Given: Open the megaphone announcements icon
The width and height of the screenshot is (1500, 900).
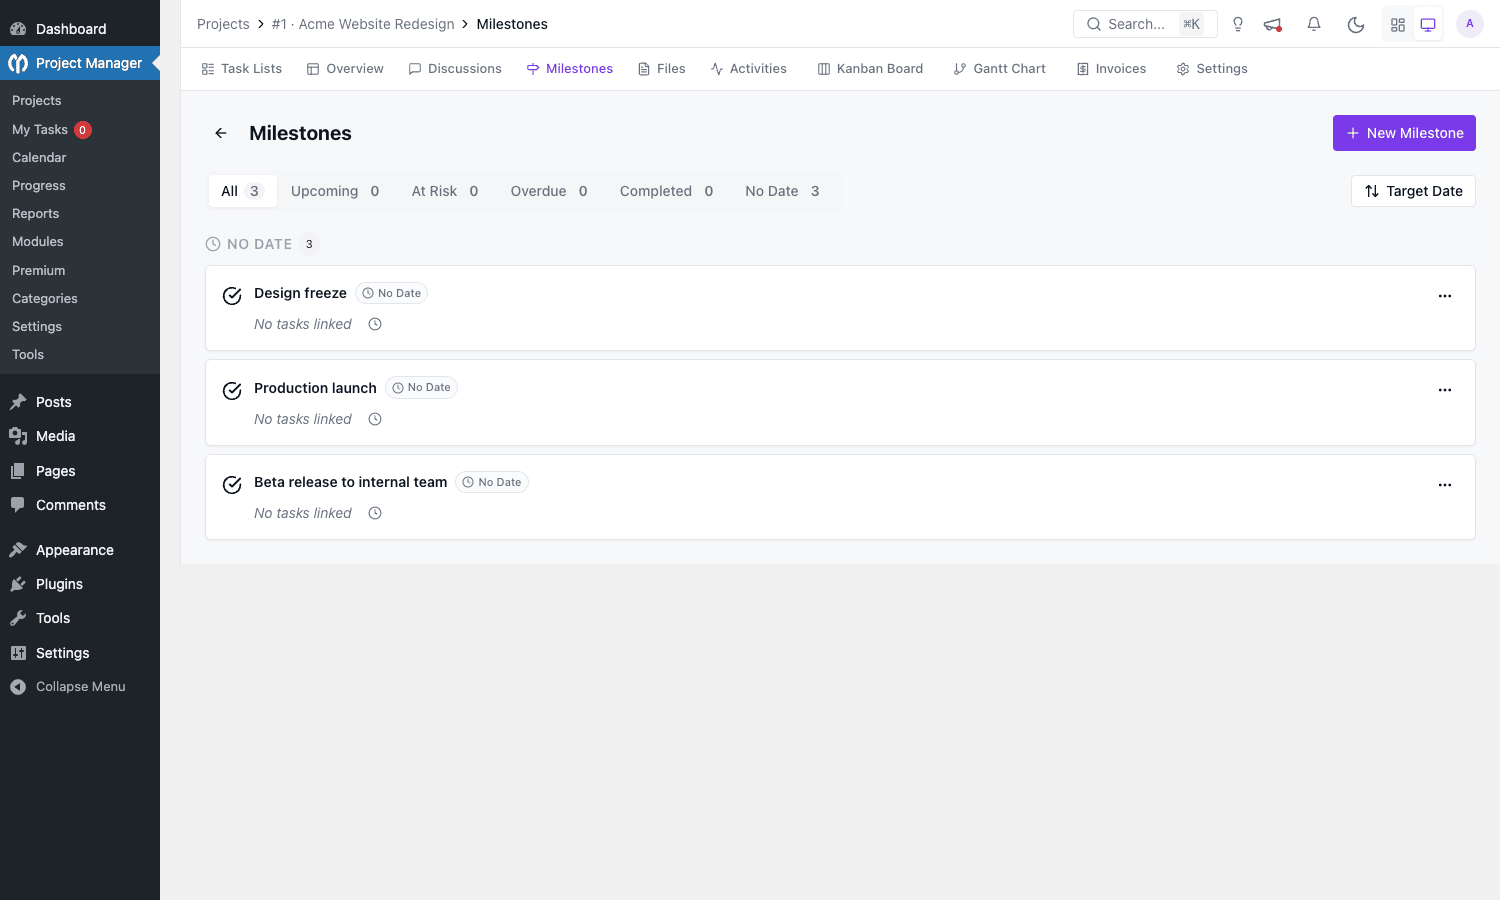Looking at the screenshot, I should pos(1273,24).
